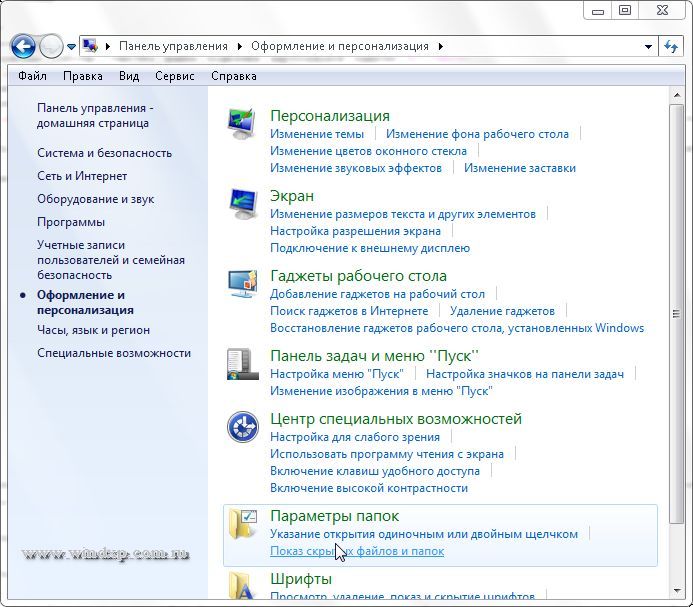This screenshot has width=693, height=607.
Task: Click the Экран display icon
Action: click(243, 203)
